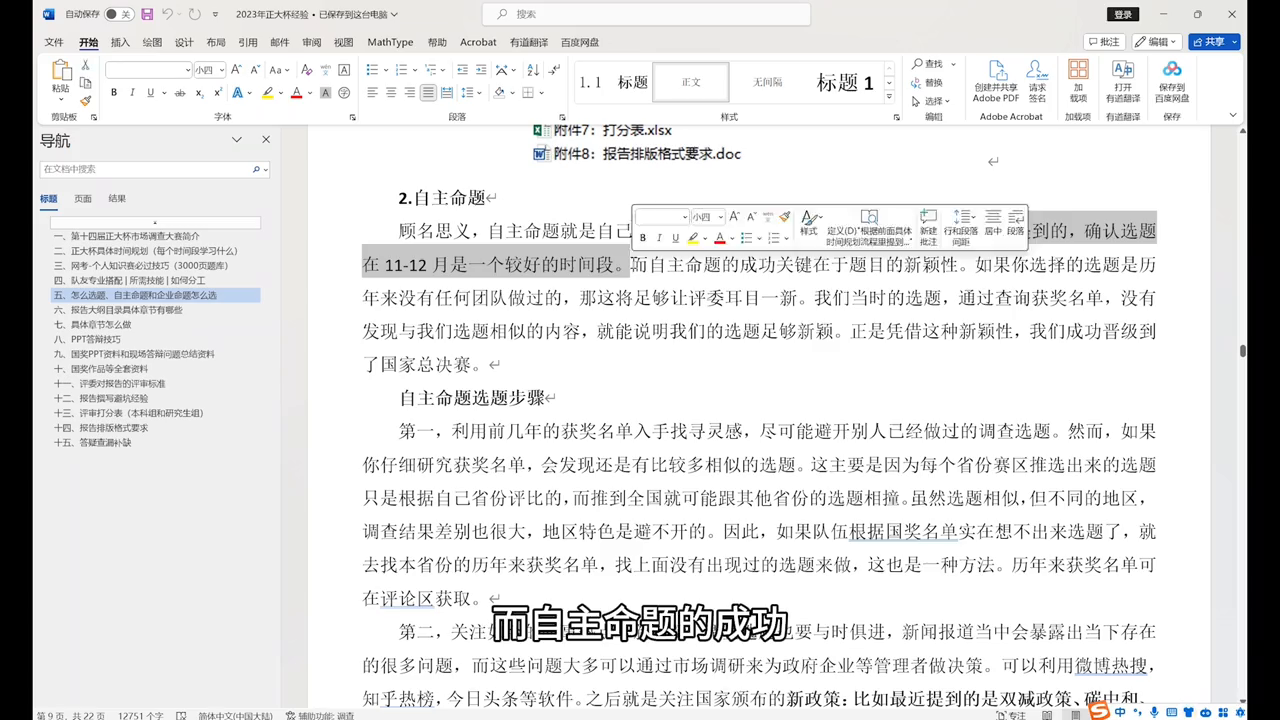Image resolution: width=1280 pixels, height=720 pixels.
Task: Align text left in paragraph group
Action: coord(372,93)
